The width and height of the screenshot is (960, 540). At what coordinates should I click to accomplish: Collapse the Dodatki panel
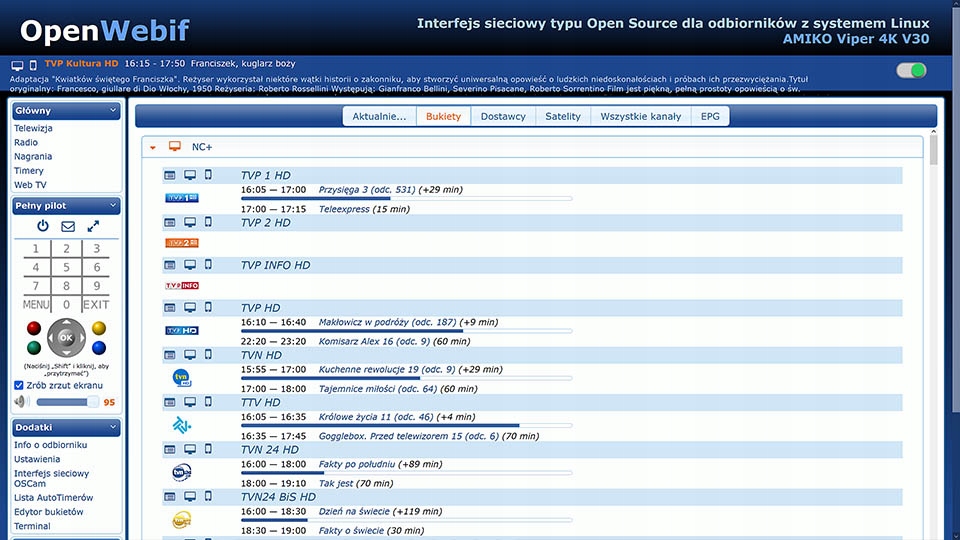[113, 426]
